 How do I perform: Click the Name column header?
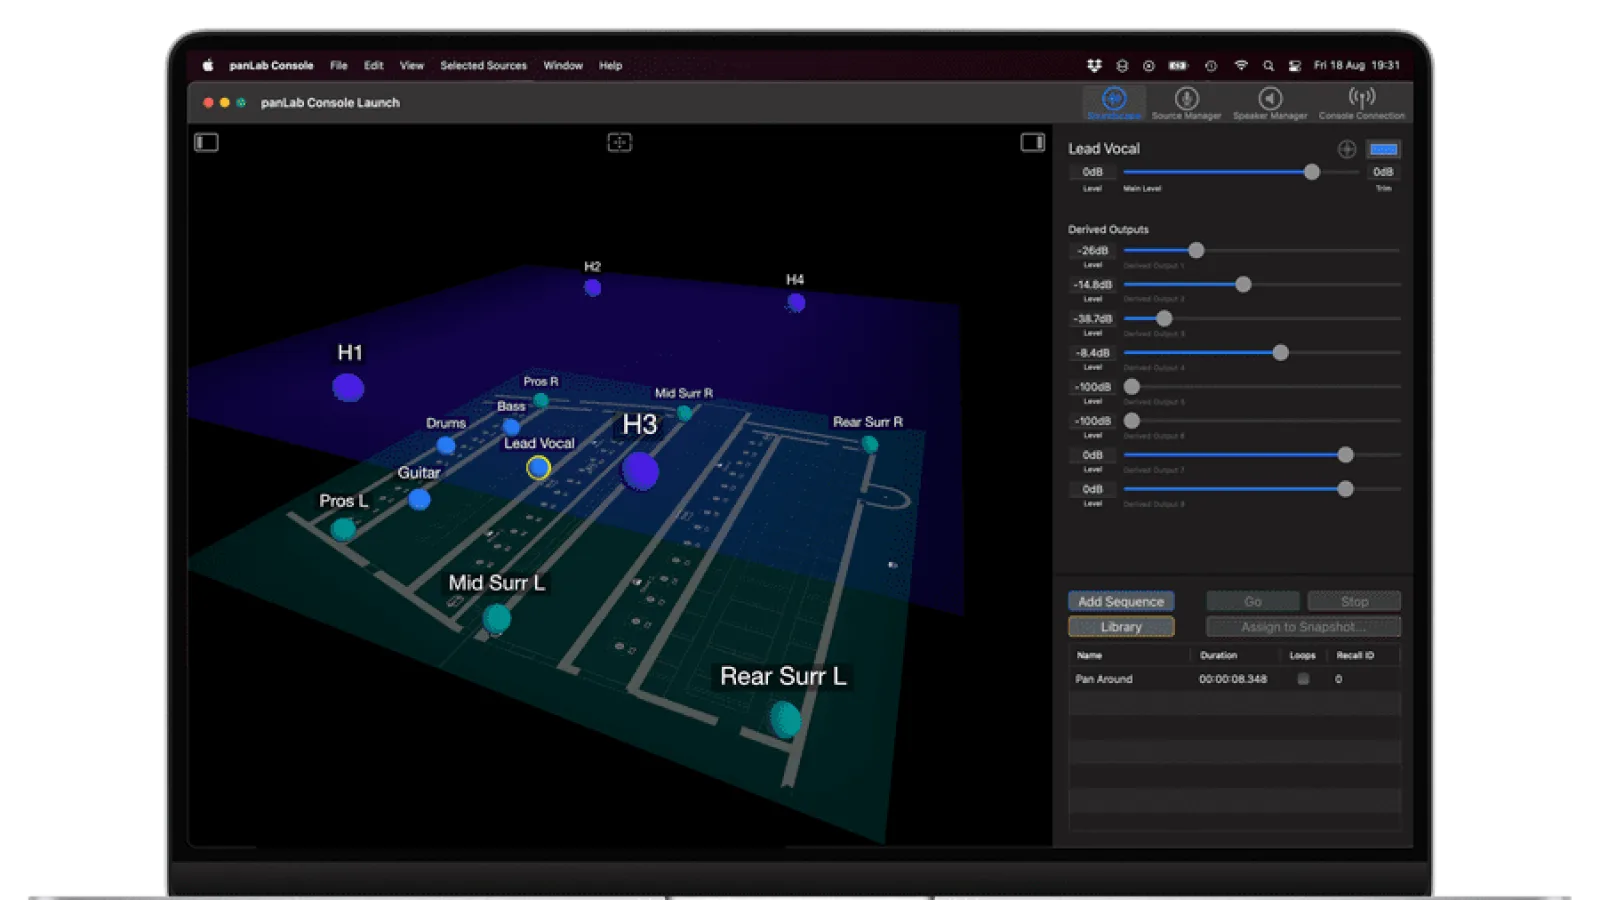[1130, 656]
